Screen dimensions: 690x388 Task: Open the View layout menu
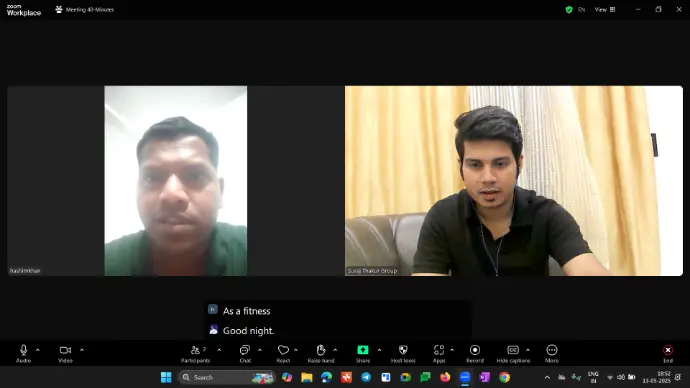pos(605,9)
